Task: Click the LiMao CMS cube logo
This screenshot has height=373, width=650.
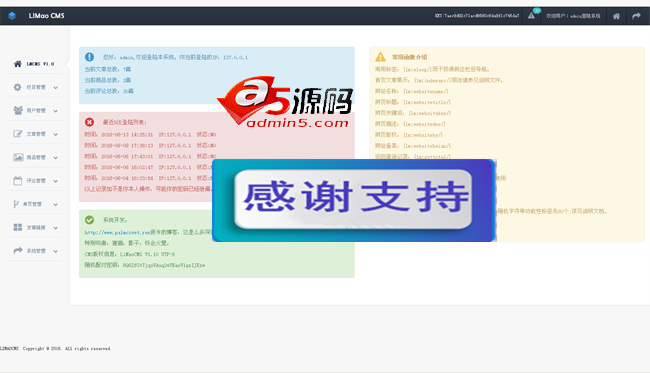Action: [12, 16]
